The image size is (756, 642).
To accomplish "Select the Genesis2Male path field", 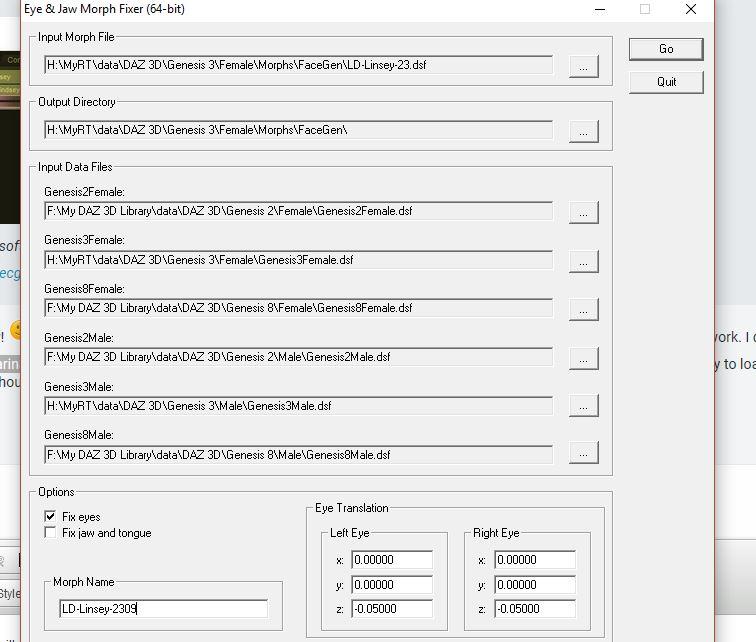I will 298,357.
